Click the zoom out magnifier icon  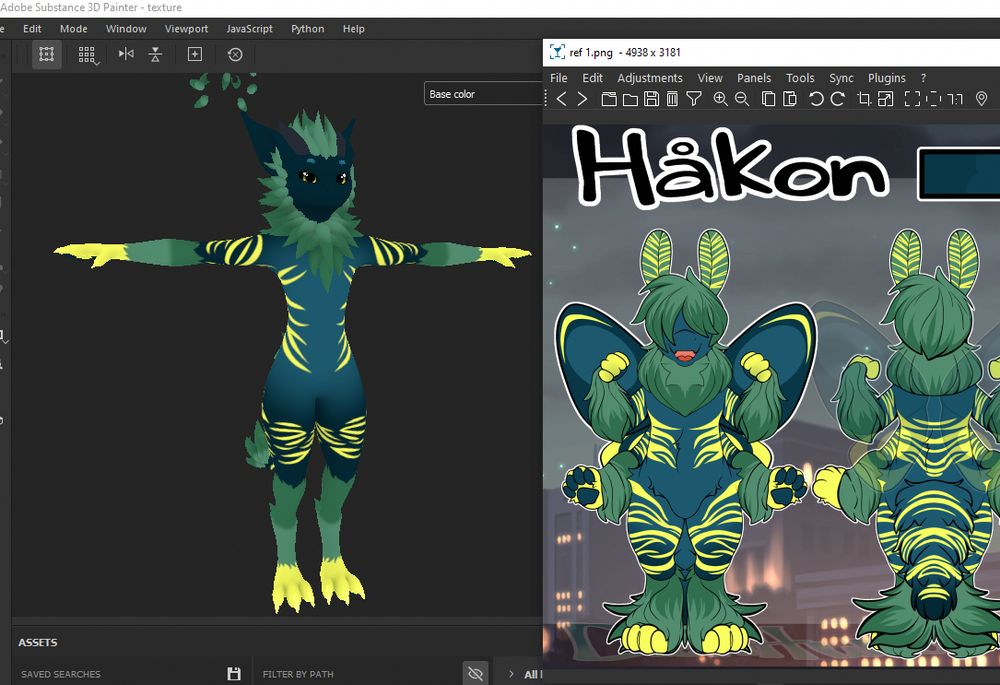(x=742, y=99)
